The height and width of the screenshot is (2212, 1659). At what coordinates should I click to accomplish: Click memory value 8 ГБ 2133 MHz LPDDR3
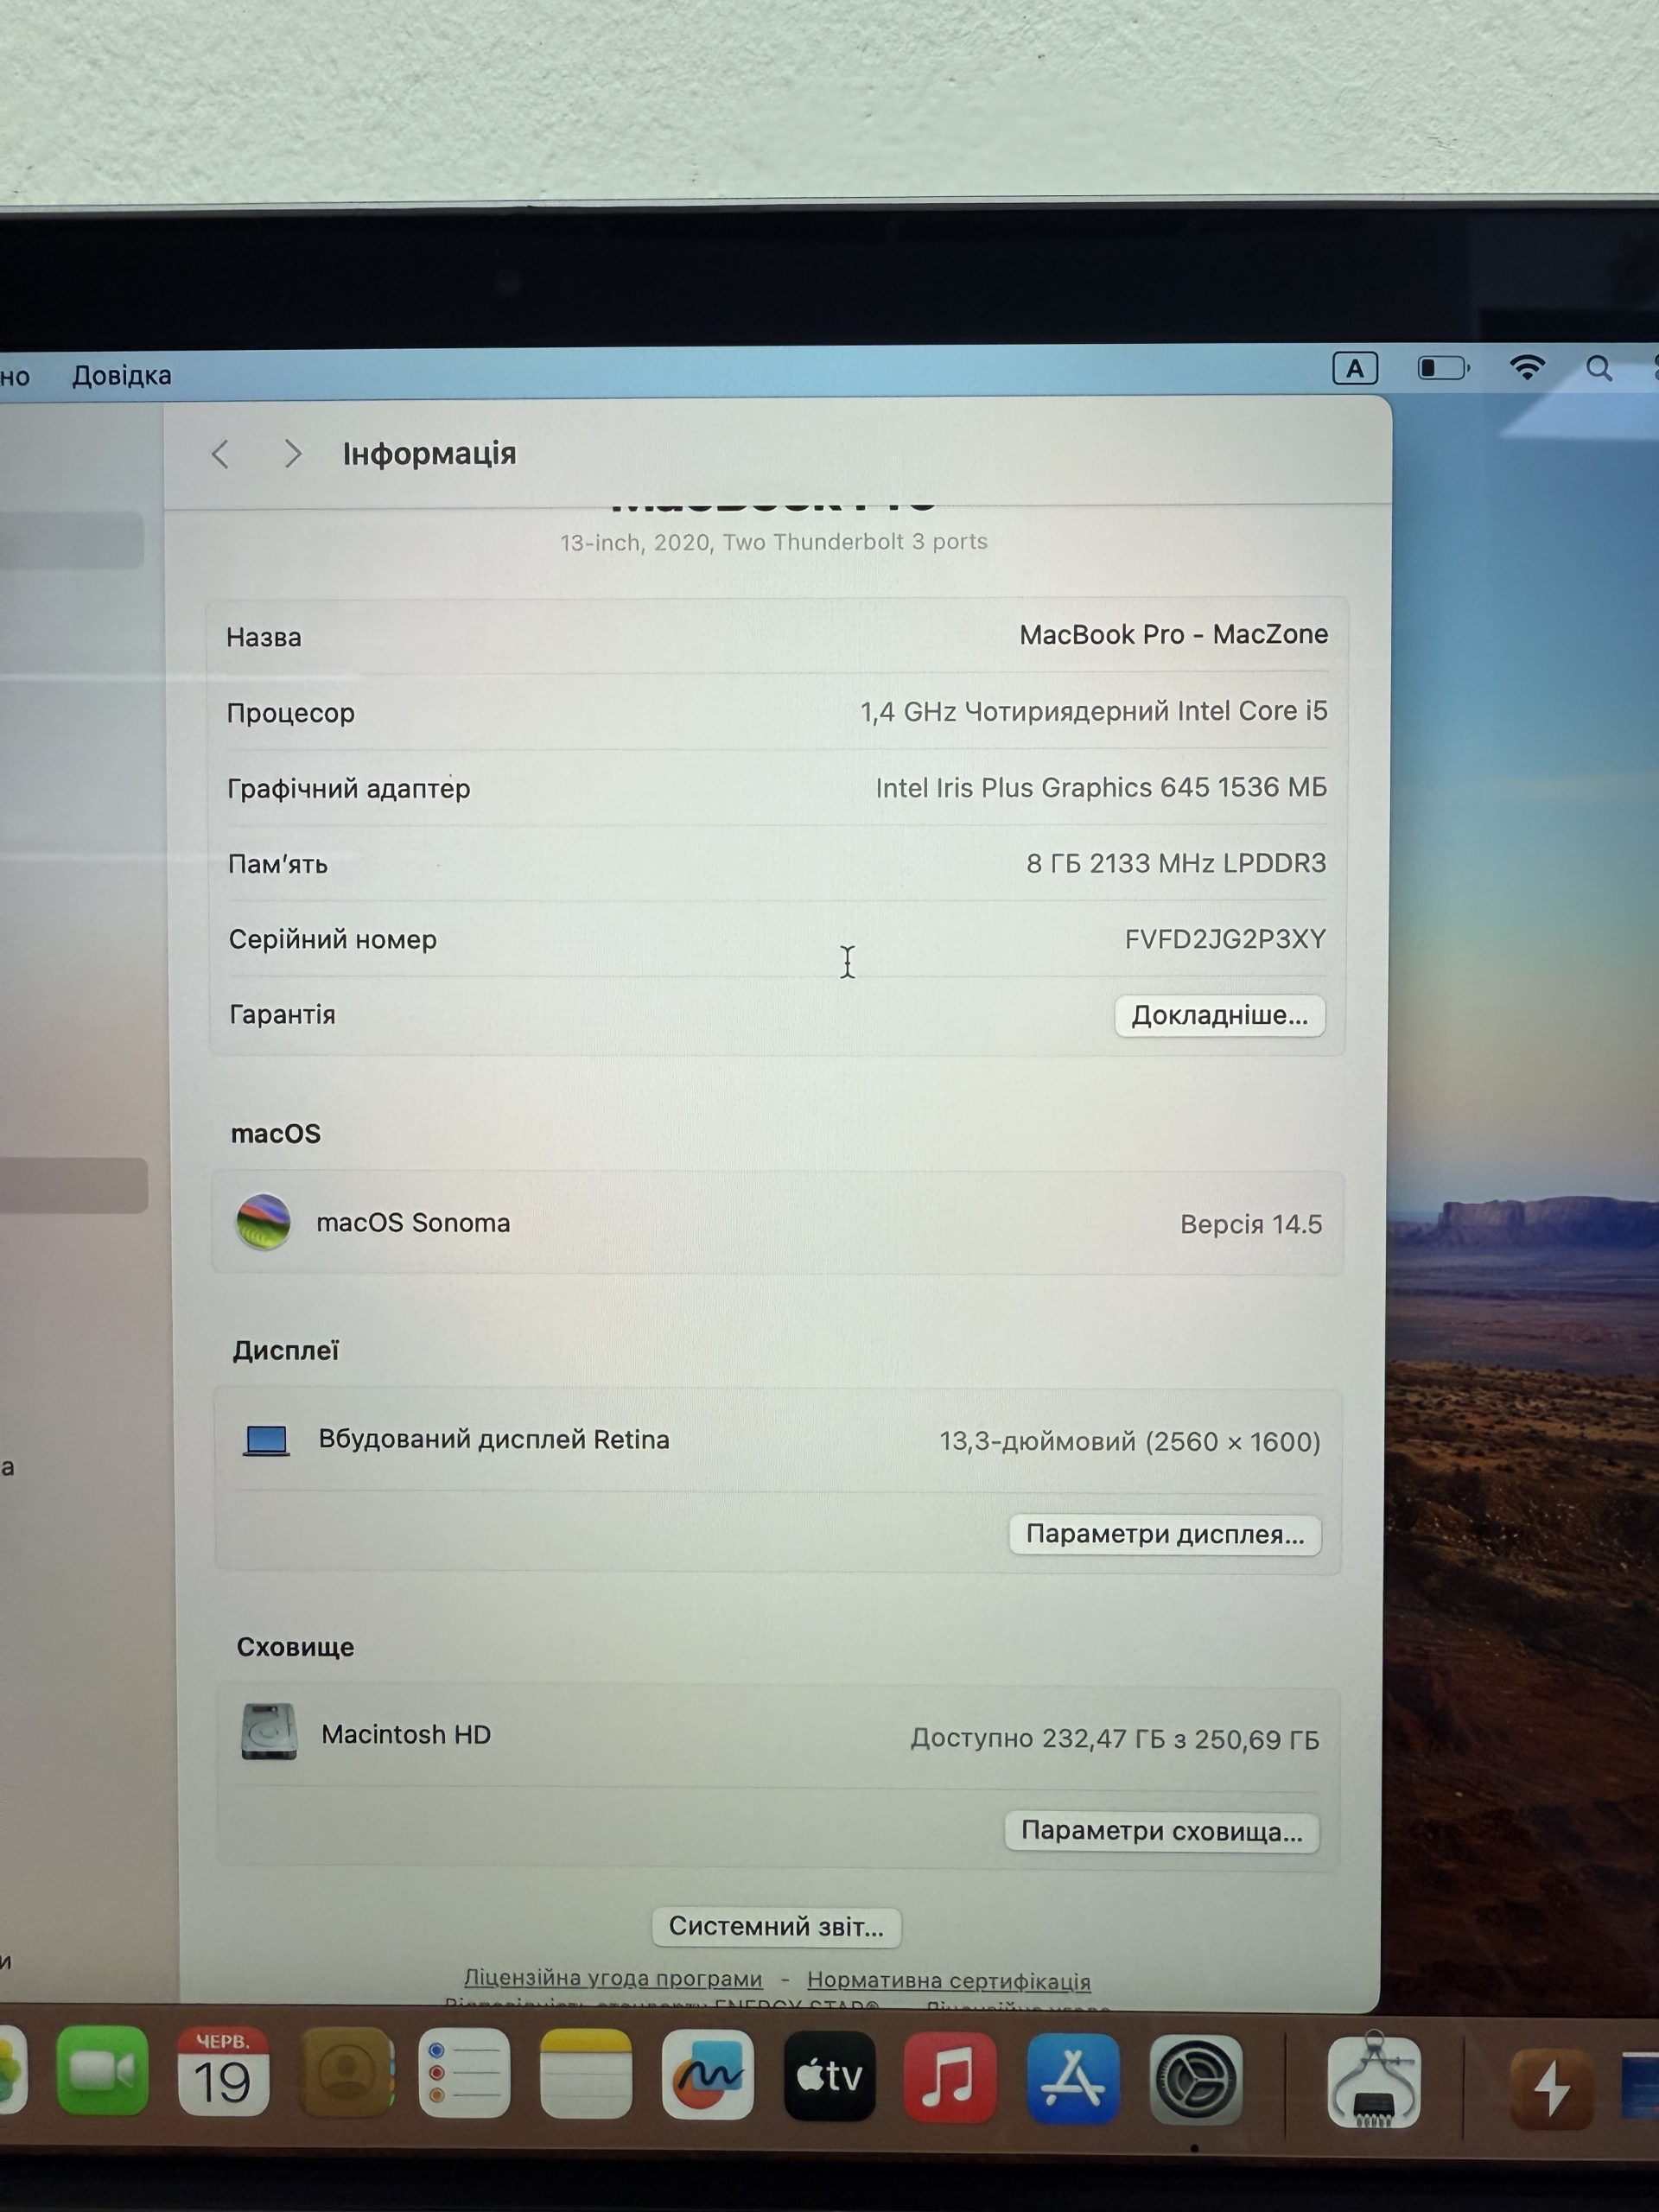pyautogui.click(x=1176, y=863)
